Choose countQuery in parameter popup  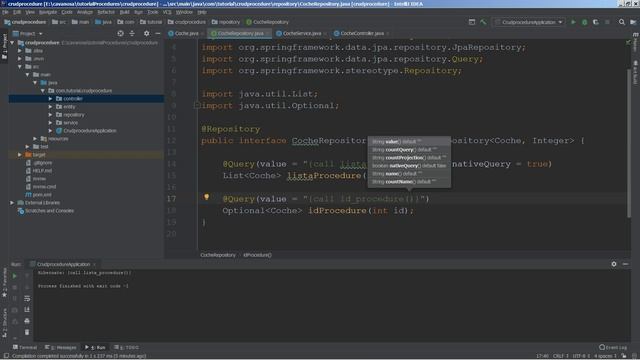(409, 150)
